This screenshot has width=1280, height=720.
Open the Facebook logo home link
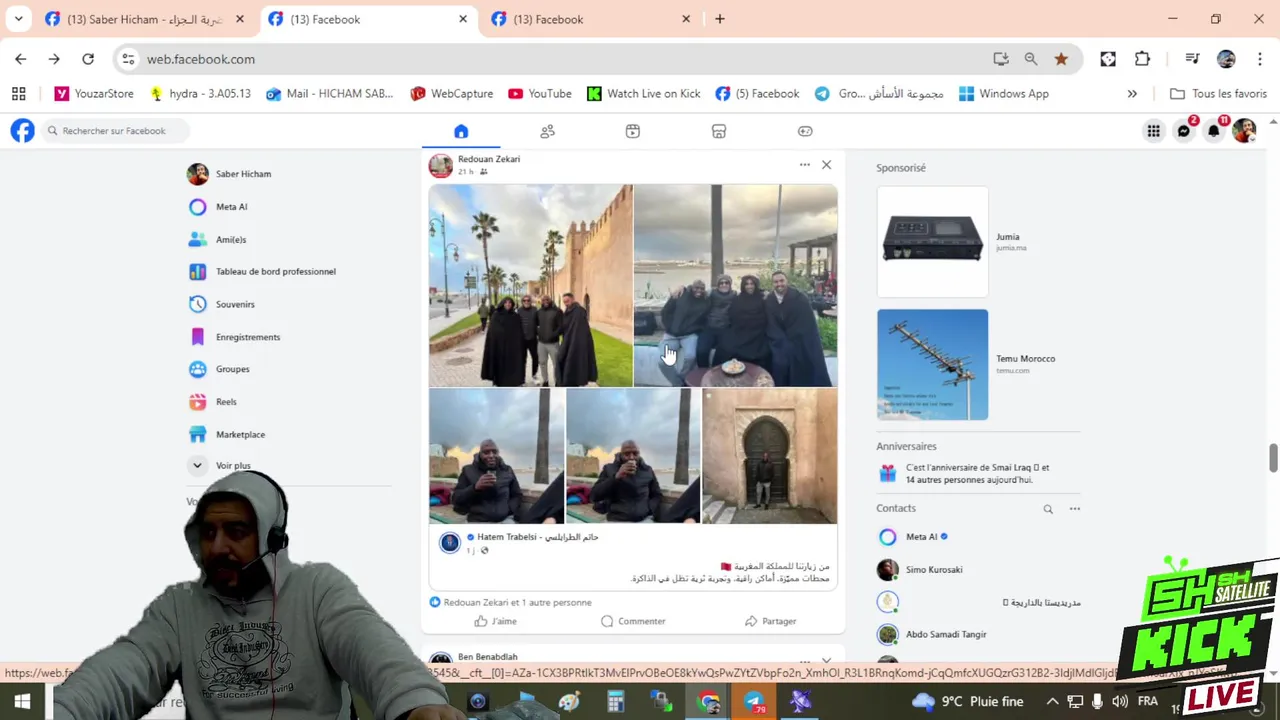coord(22,131)
